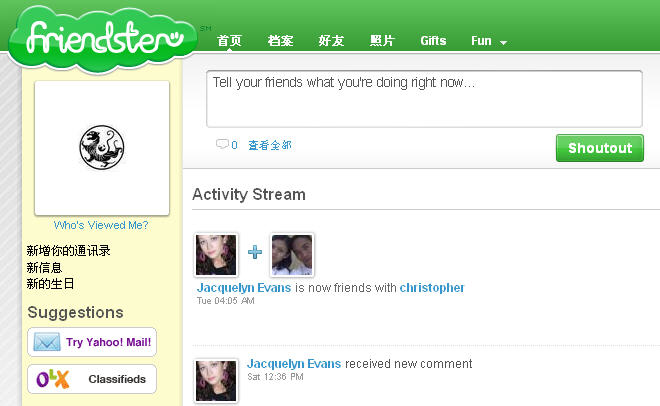
Task: Click the Tue 04:05 AM timestamp
Action: coord(226,301)
